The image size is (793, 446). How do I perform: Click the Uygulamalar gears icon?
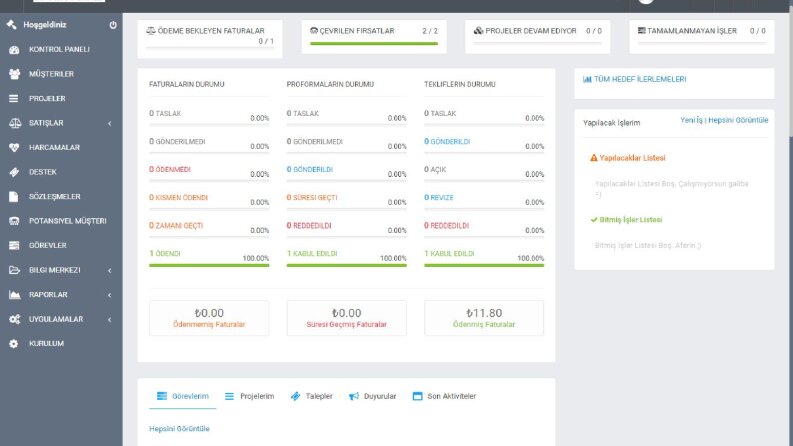[x=15, y=319]
